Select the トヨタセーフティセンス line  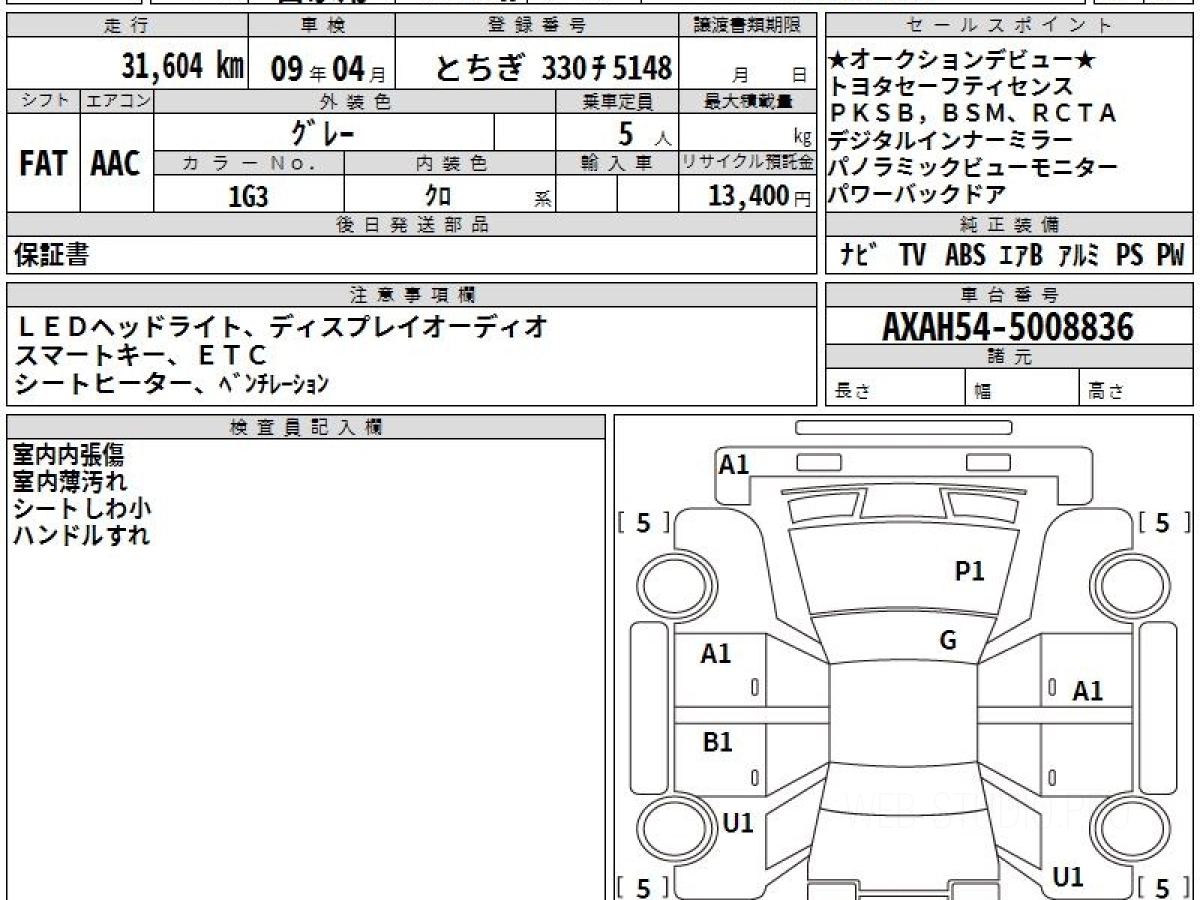pyautogui.click(x=951, y=87)
